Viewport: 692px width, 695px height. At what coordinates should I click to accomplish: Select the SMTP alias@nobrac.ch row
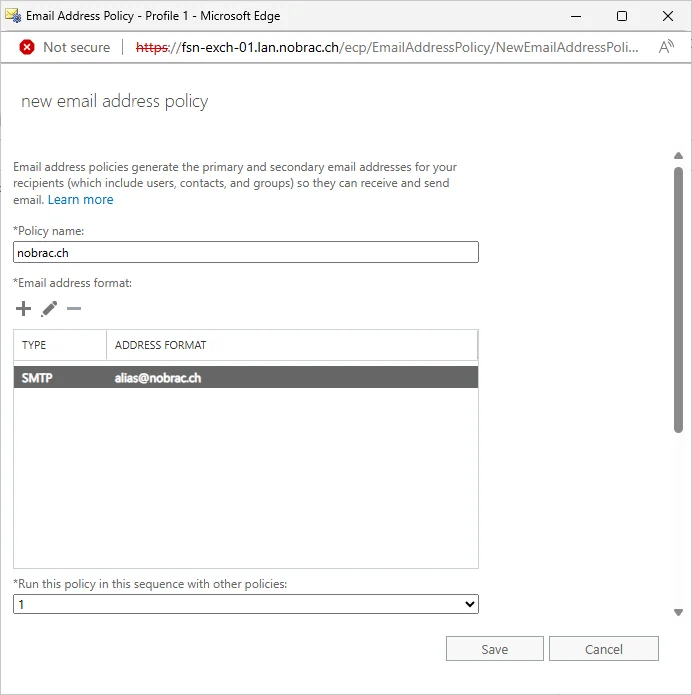pos(246,377)
